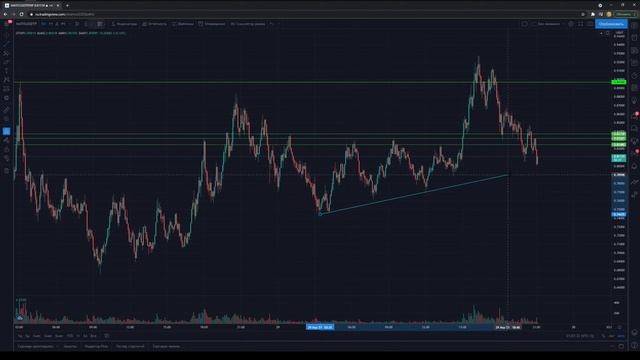This screenshot has width=640, height=360.
Task: Open the go-to-date calendar icon
Action: point(107,336)
